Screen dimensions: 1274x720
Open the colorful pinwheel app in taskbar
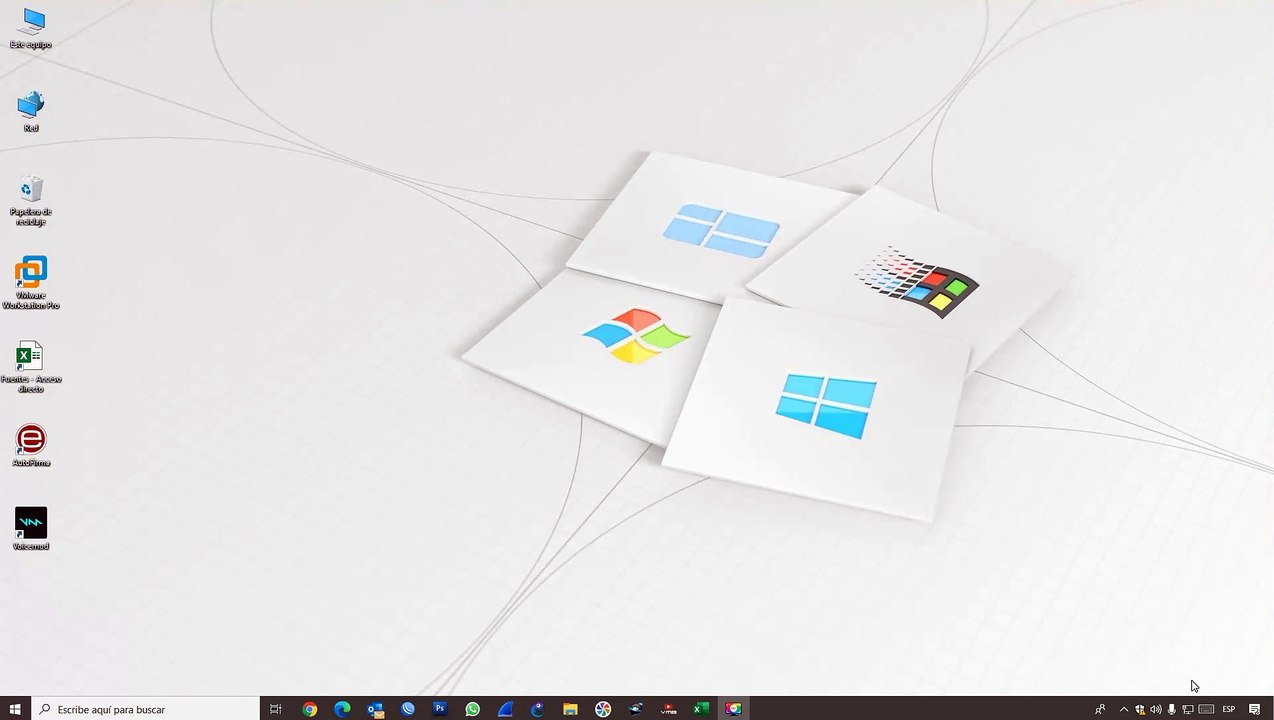click(x=603, y=709)
